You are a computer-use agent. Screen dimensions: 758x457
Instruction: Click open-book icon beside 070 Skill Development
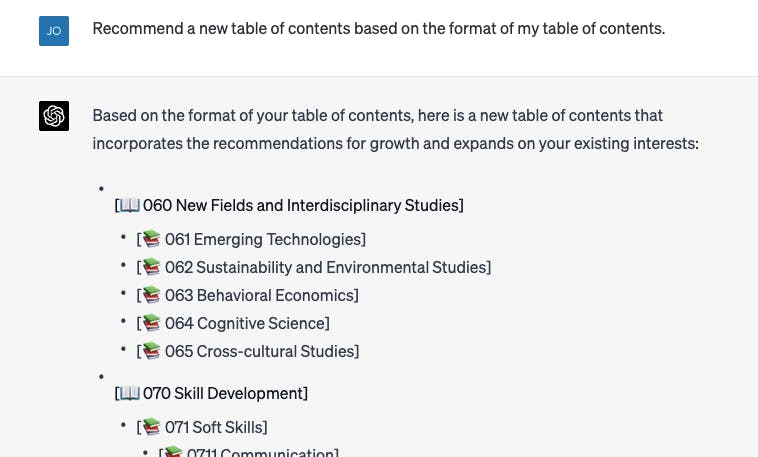click(130, 394)
